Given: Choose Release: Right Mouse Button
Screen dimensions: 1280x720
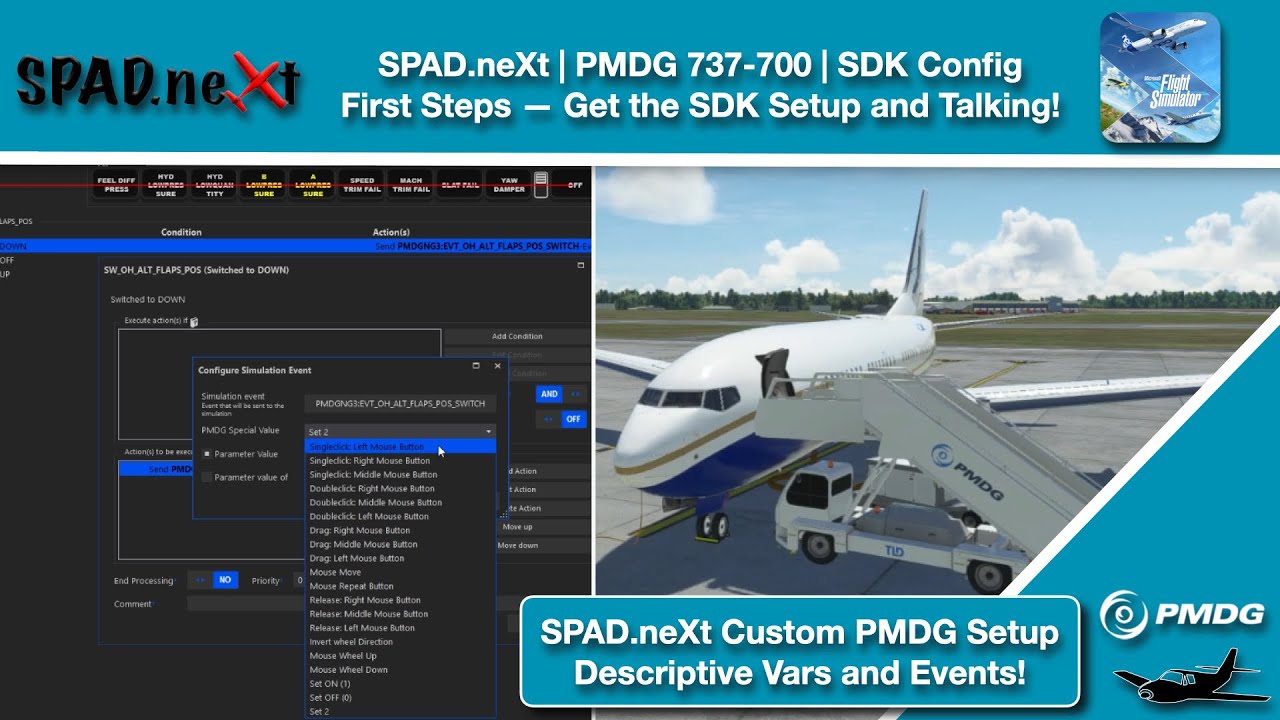Looking at the screenshot, I should pos(400,600).
